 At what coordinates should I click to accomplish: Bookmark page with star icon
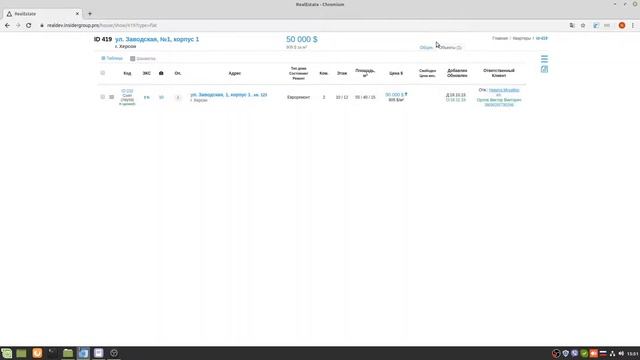(583, 25)
